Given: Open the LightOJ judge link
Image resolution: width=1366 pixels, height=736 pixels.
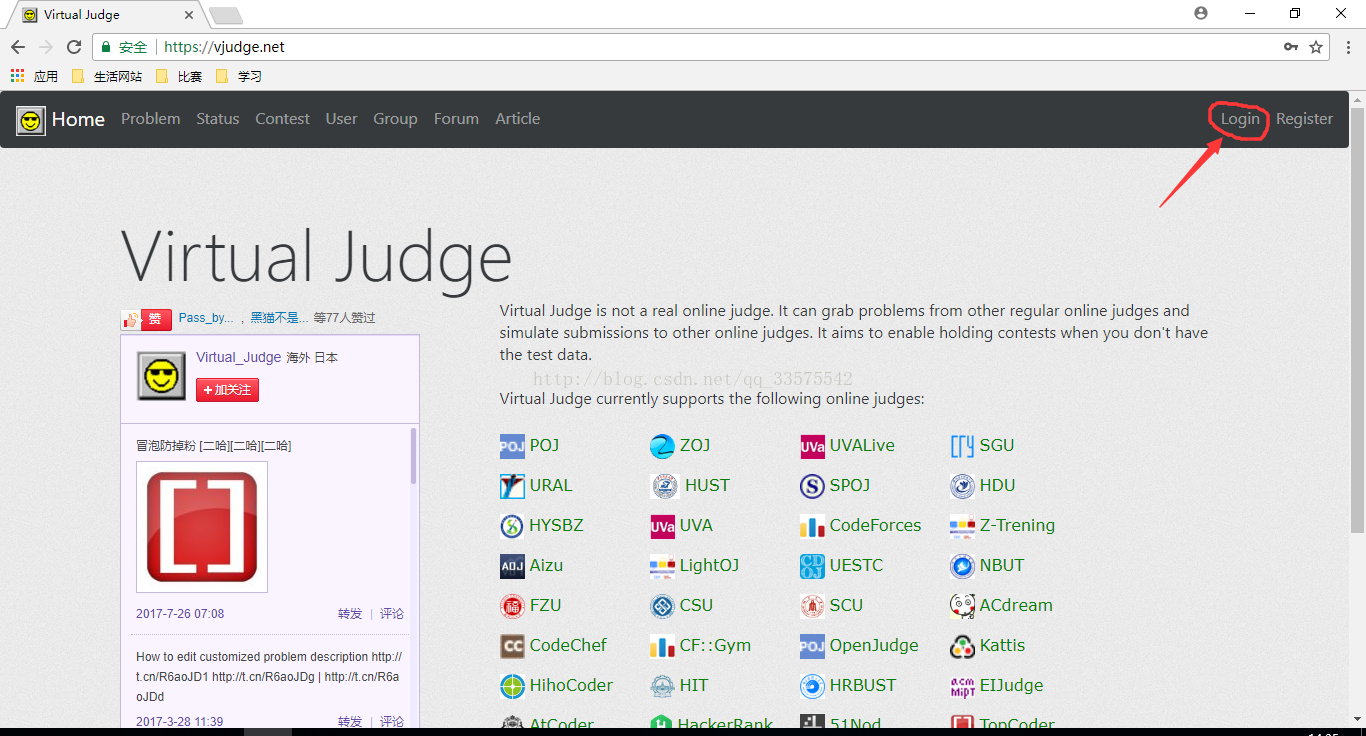Looking at the screenshot, I should (x=709, y=565).
